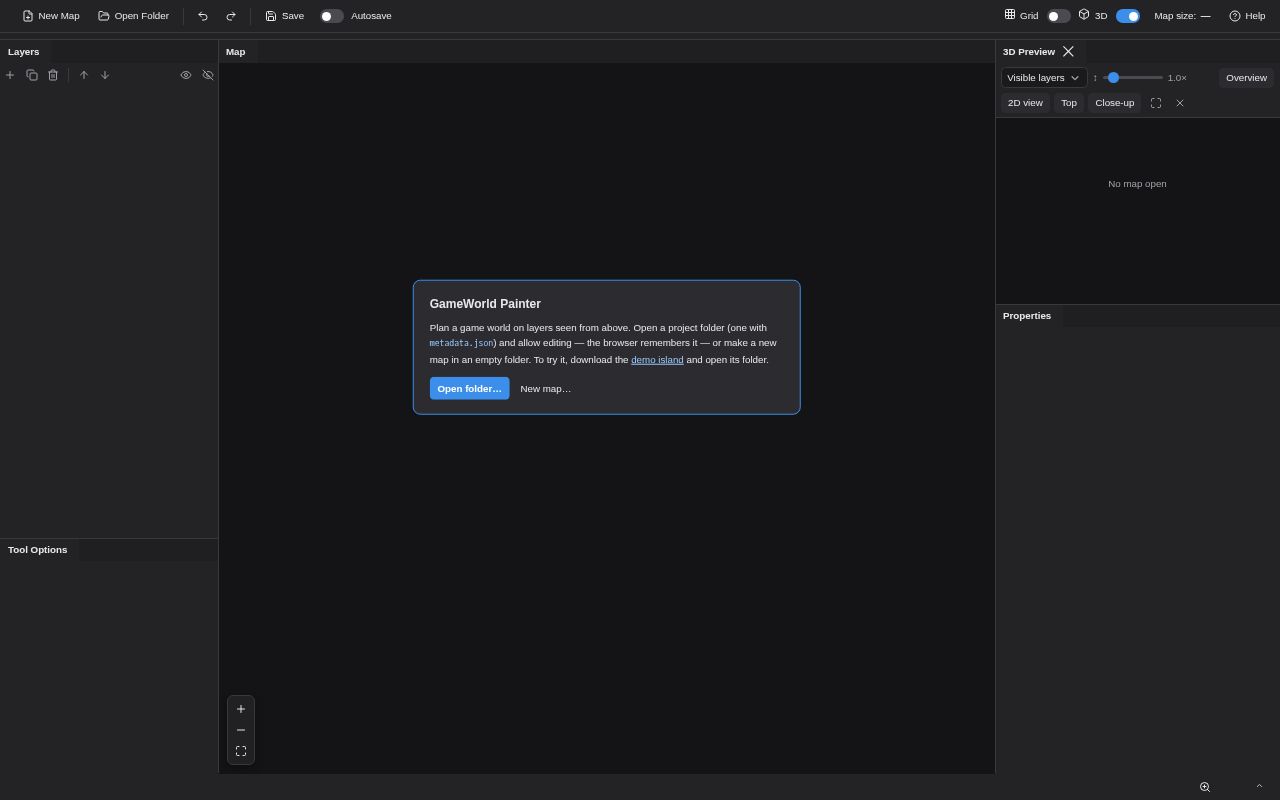Select the Close-up camera view
This screenshot has height=800, width=1280.
click(1115, 103)
